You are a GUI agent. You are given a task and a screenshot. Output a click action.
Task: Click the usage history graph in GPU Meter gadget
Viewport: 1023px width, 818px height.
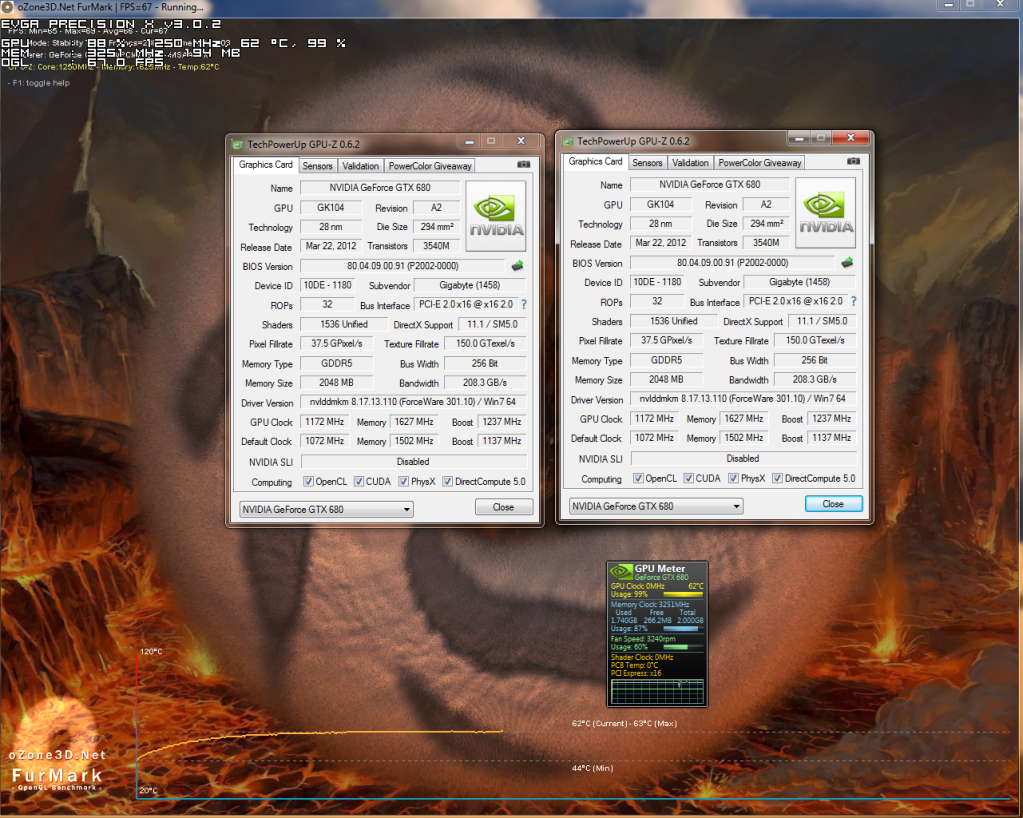tap(657, 691)
